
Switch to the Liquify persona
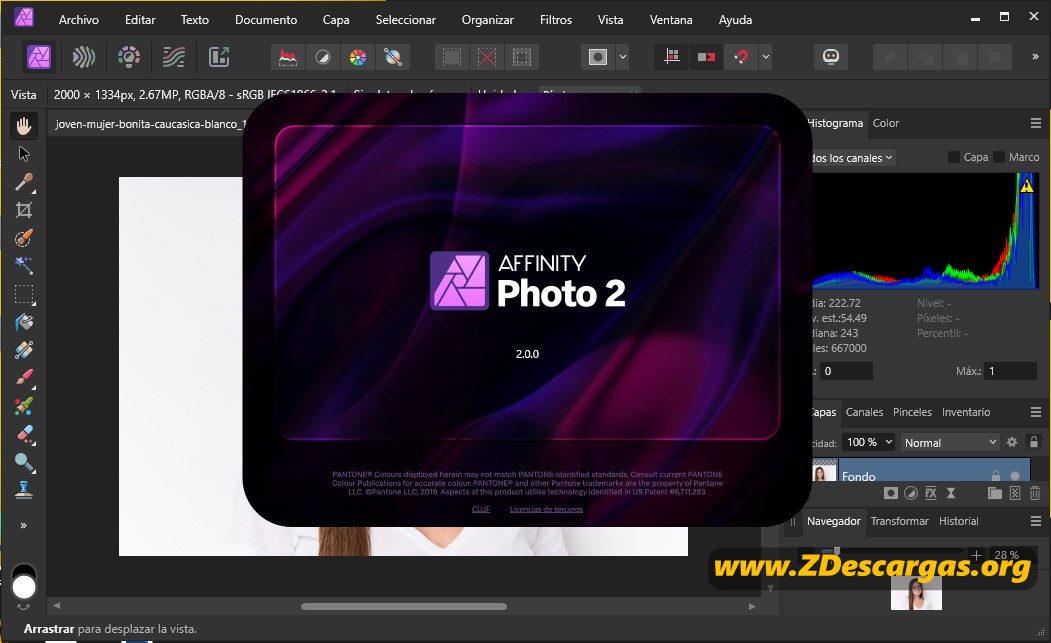tap(83, 57)
